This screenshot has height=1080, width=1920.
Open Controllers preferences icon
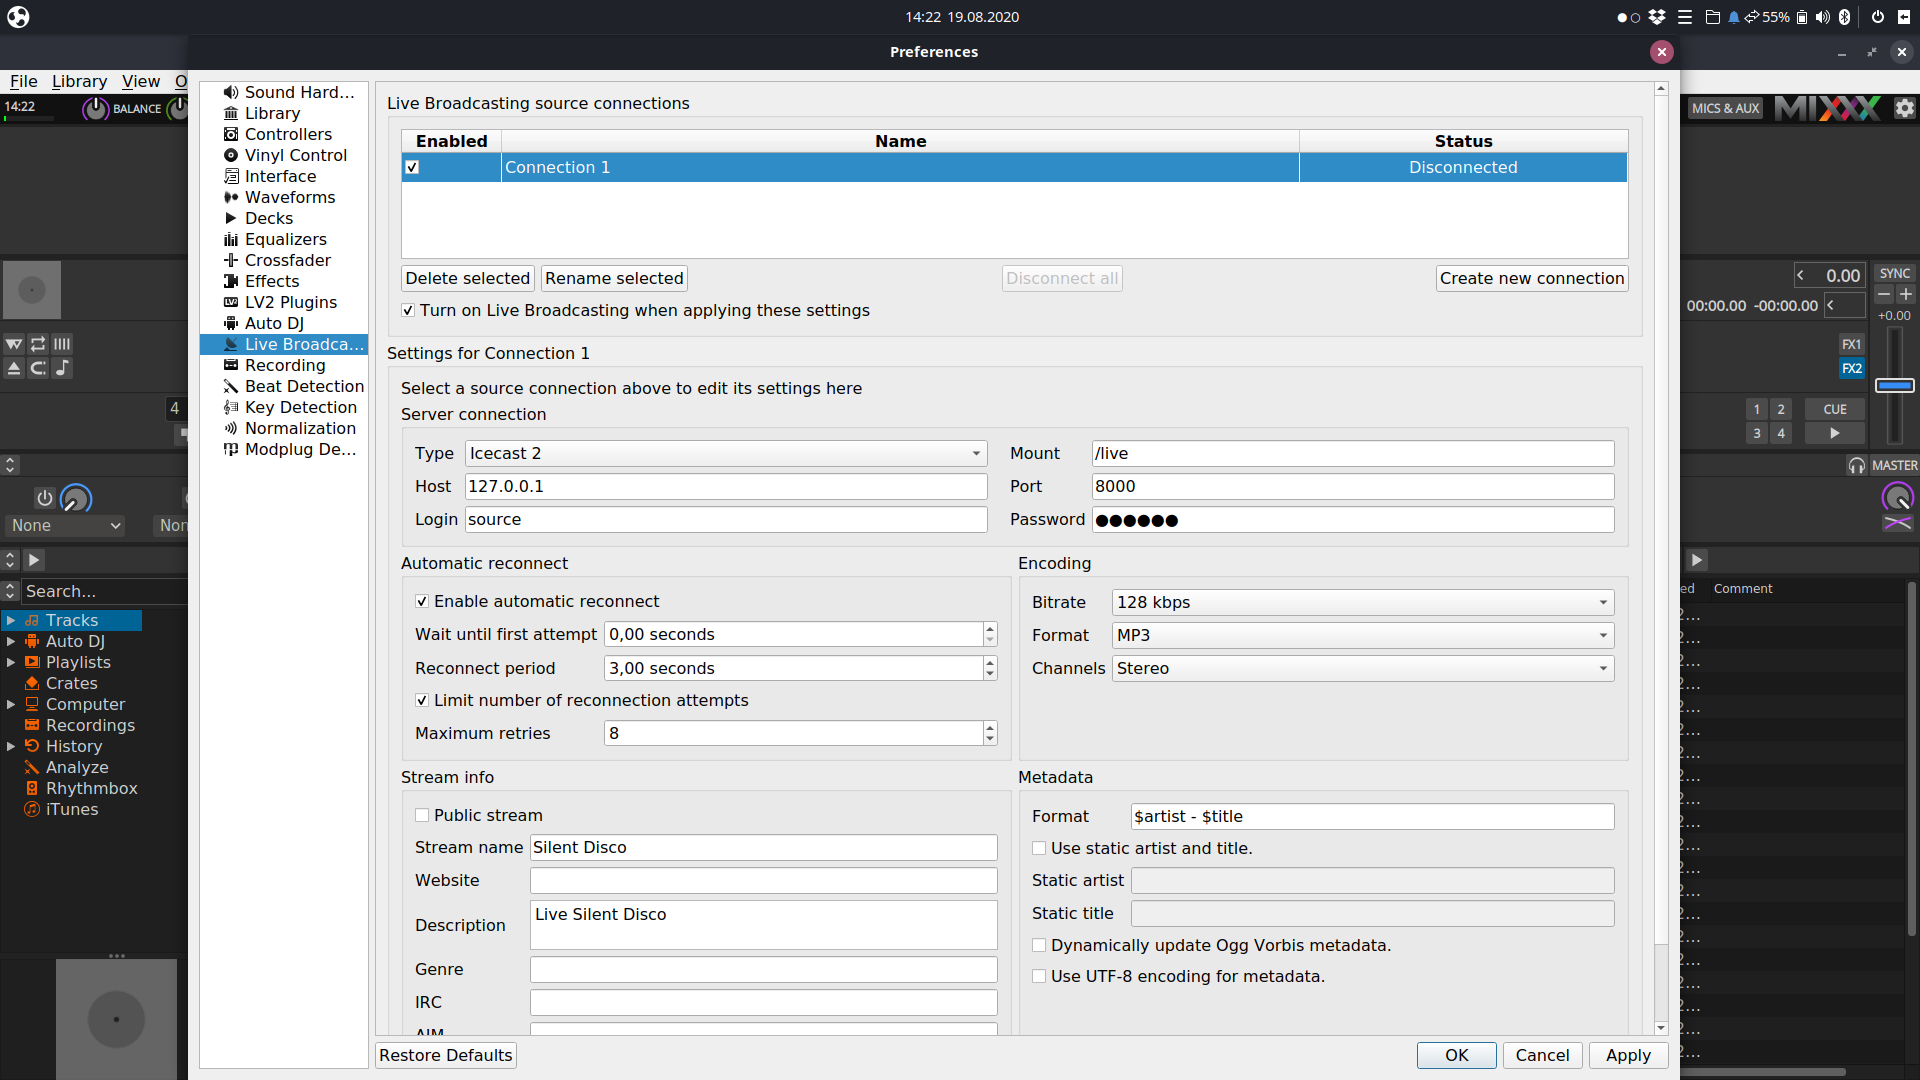pos(231,134)
